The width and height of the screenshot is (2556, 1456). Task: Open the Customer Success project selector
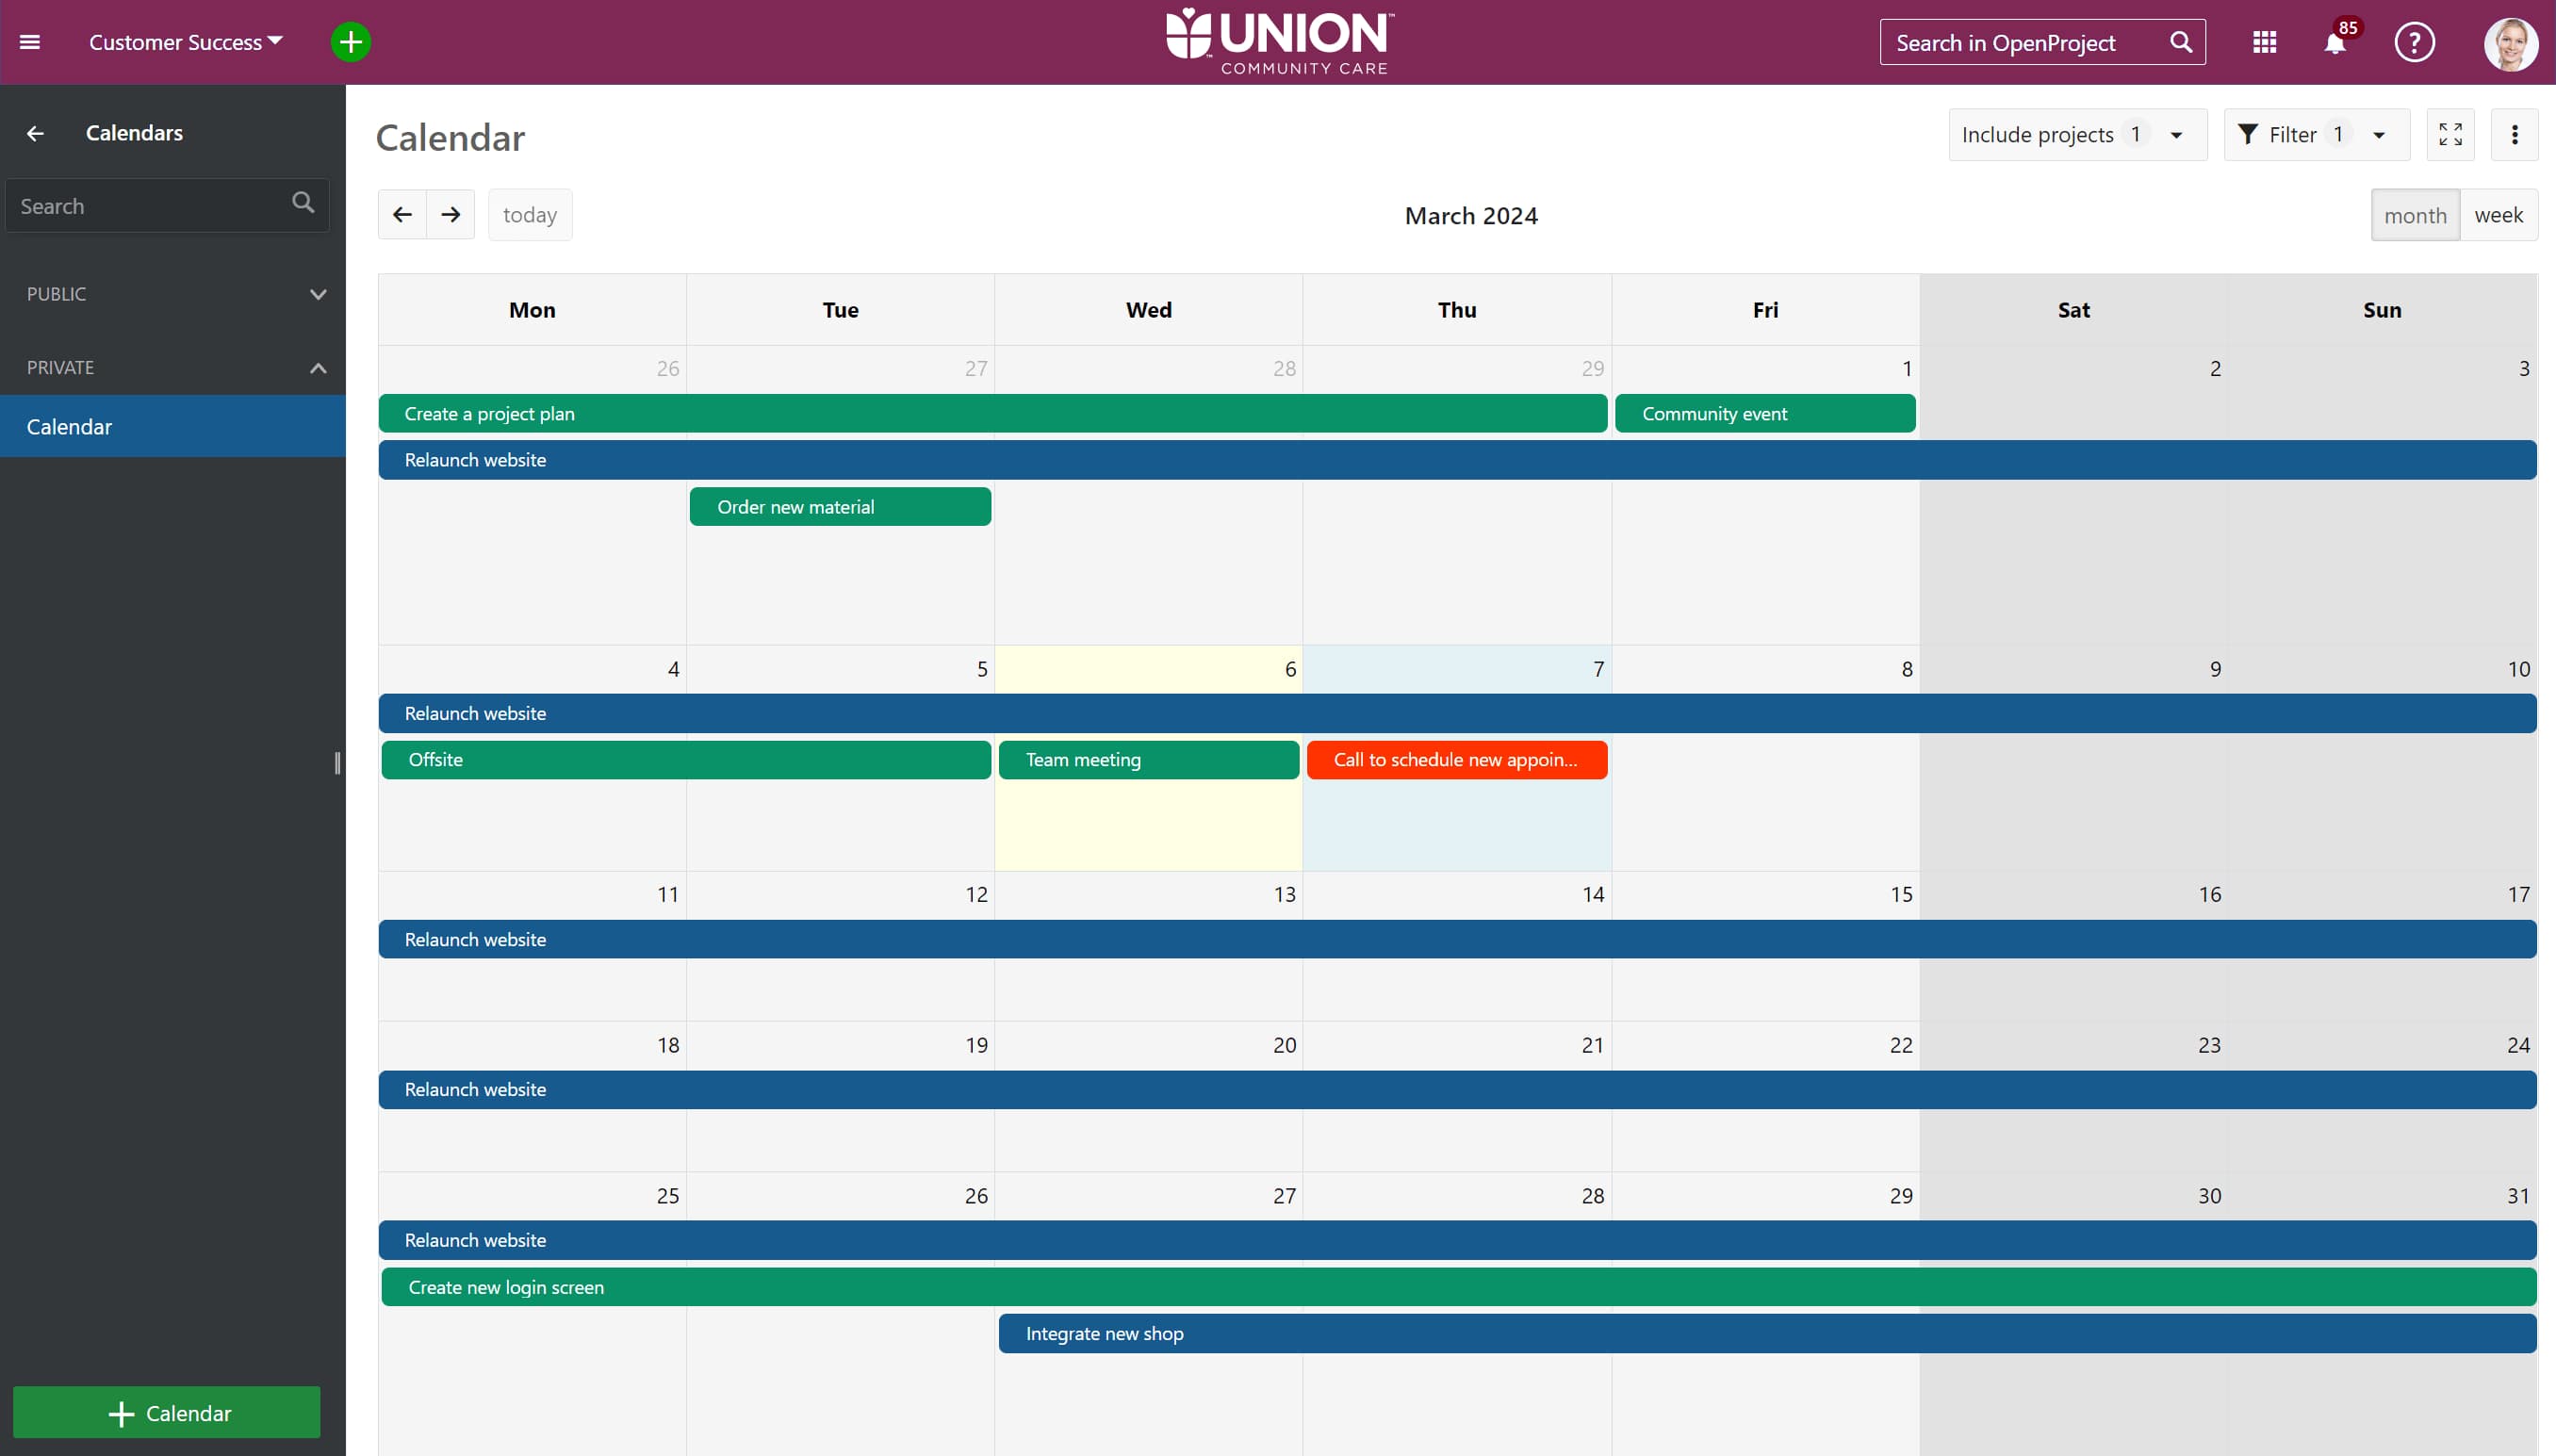click(186, 42)
